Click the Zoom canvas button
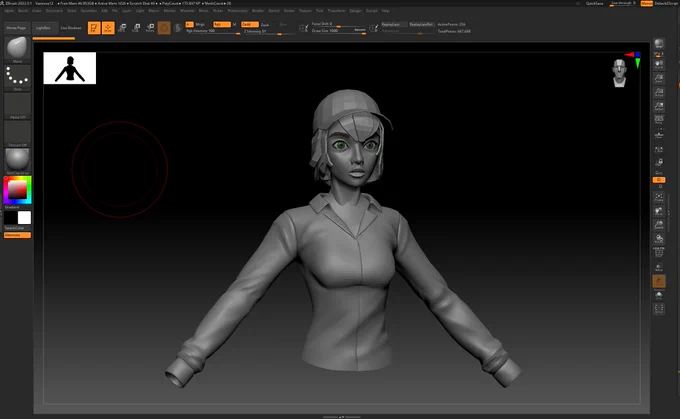The image size is (680, 419). [659, 79]
